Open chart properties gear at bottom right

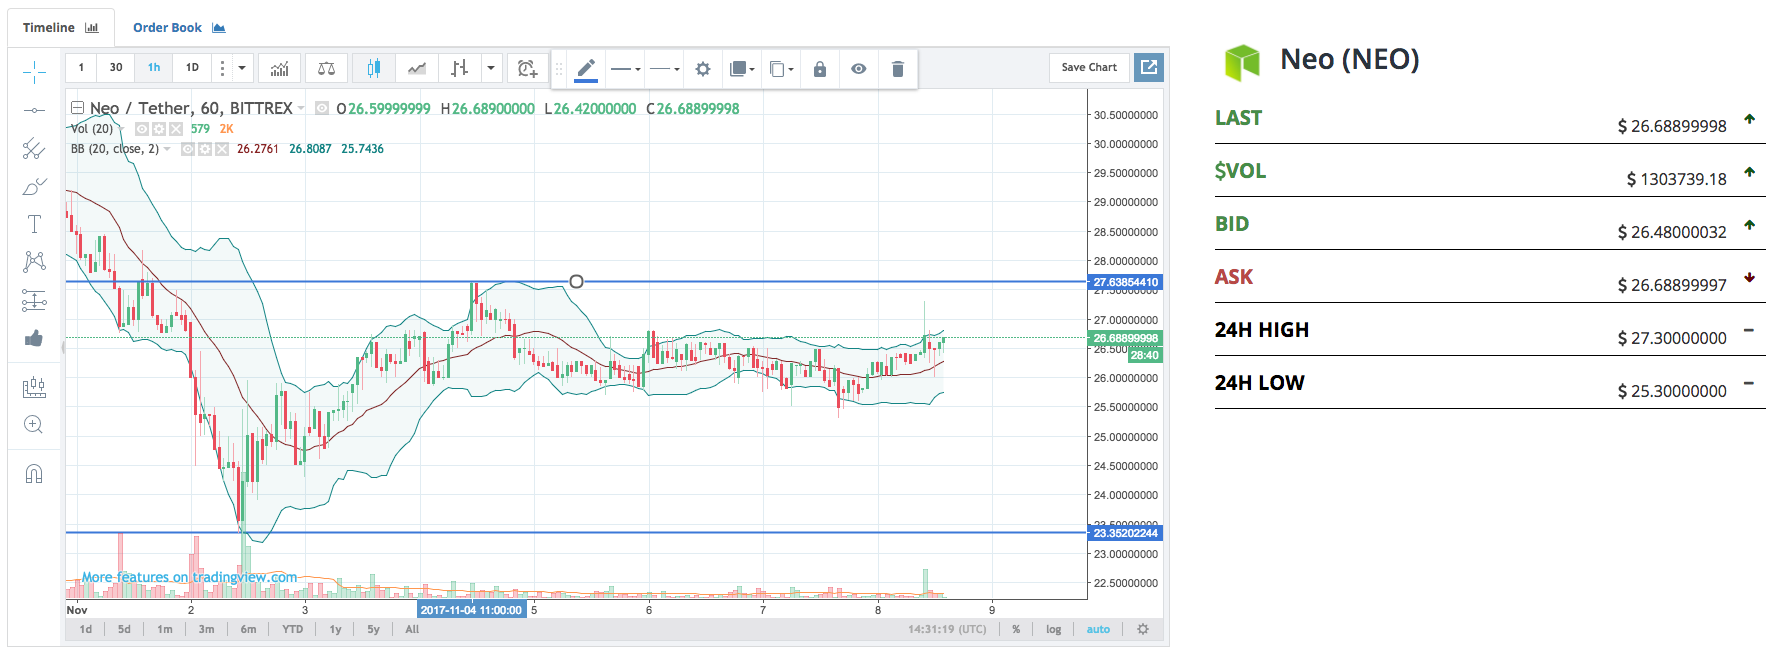tap(1143, 629)
